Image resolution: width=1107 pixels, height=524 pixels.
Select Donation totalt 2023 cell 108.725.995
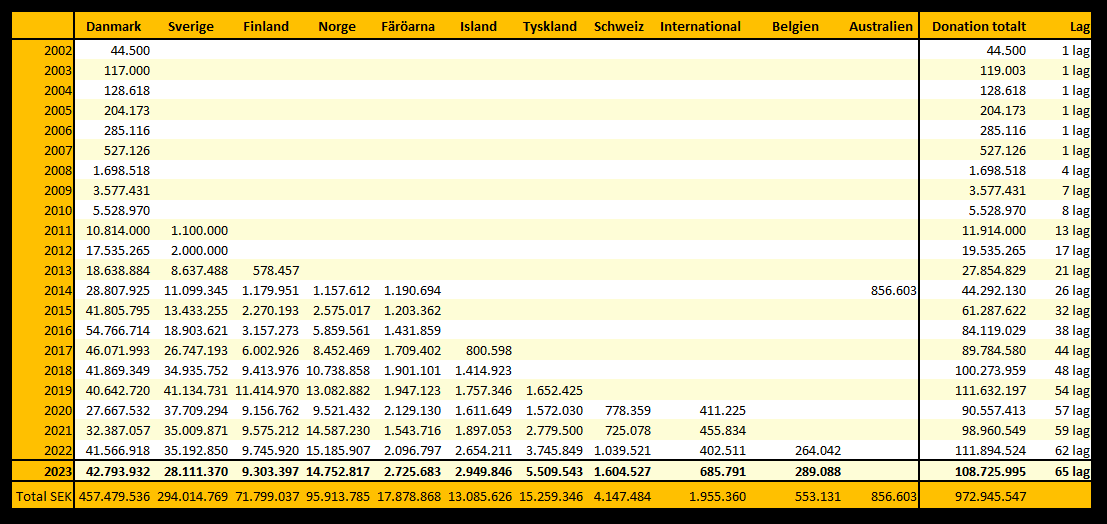pyautogui.click(x=991, y=470)
